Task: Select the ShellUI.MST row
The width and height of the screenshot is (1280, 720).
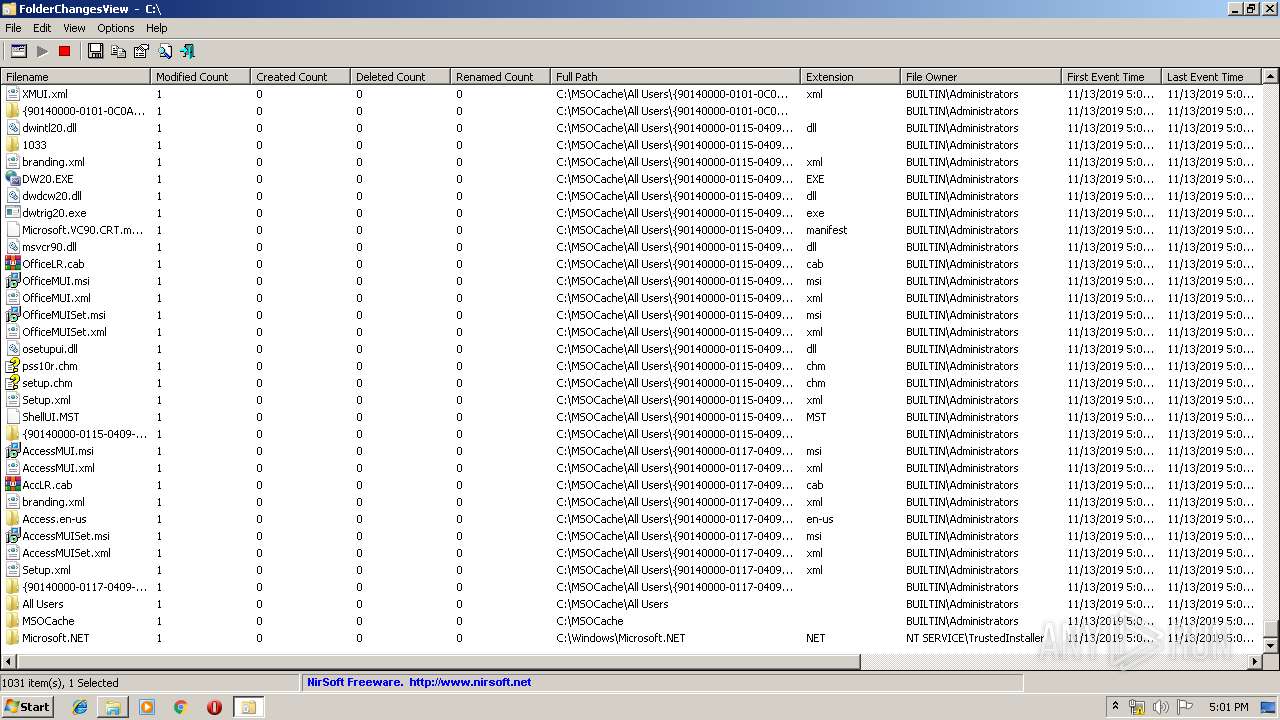Action: (x=631, y=417)
